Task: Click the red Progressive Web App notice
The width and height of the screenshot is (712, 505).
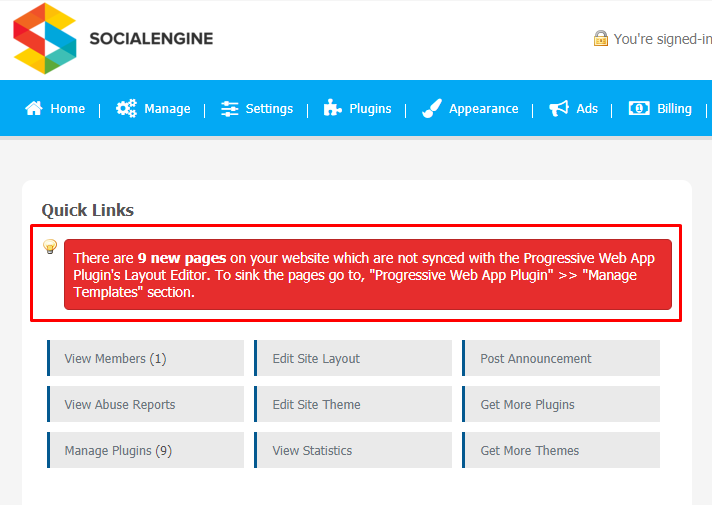Action: 368,275
